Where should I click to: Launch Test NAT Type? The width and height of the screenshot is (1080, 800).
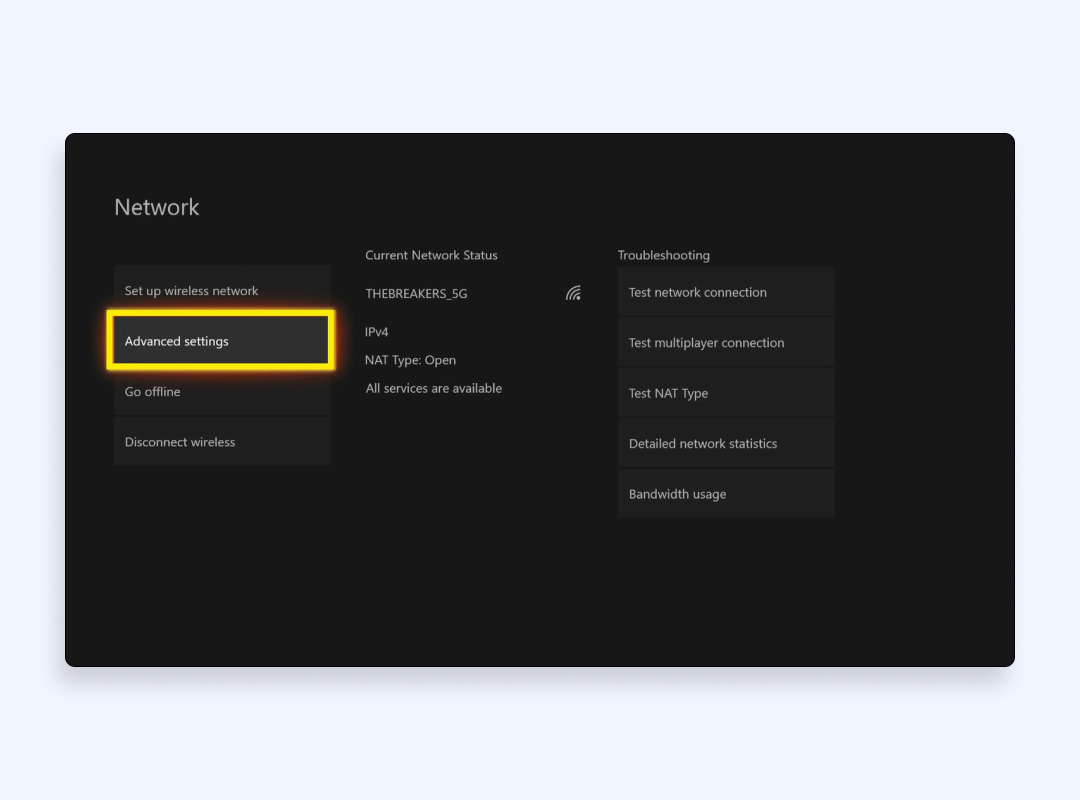pyautogui.click(x=725, y=393)
